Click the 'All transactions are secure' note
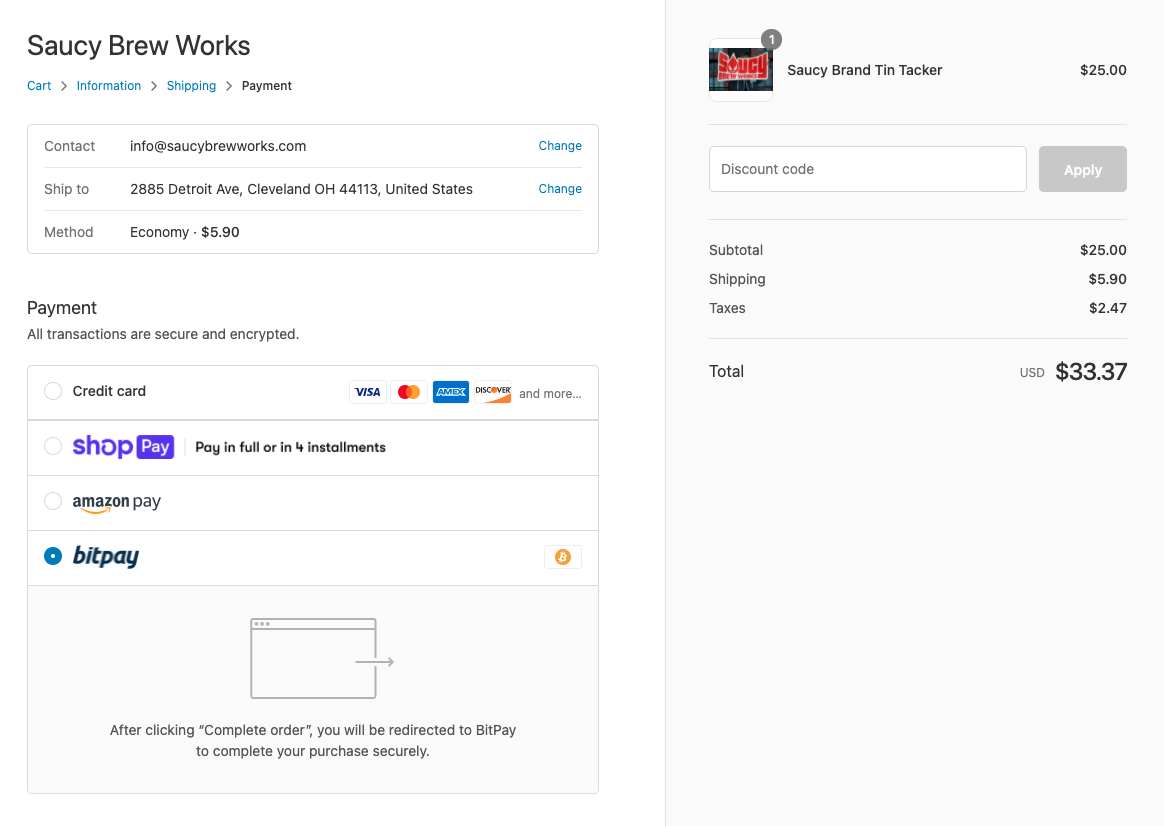The image size is (1164, 826). [x=163, y=334]
